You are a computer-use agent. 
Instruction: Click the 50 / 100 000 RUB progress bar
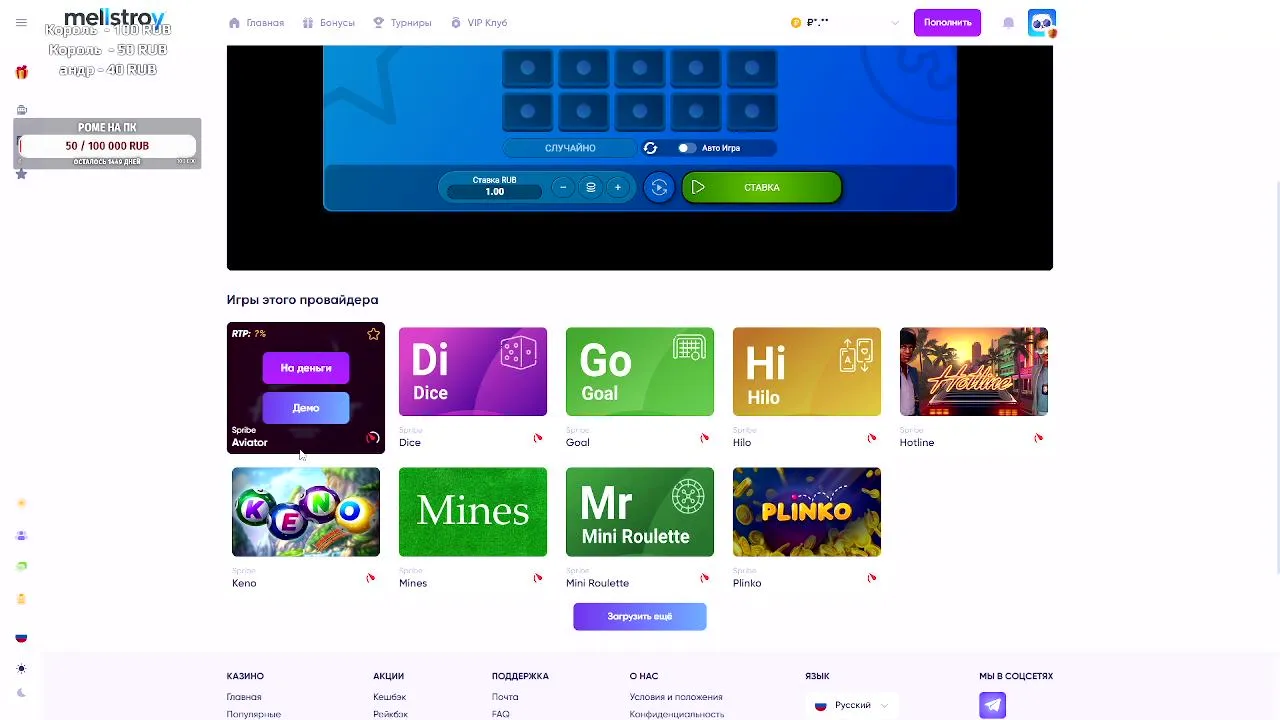click(107, 146)
